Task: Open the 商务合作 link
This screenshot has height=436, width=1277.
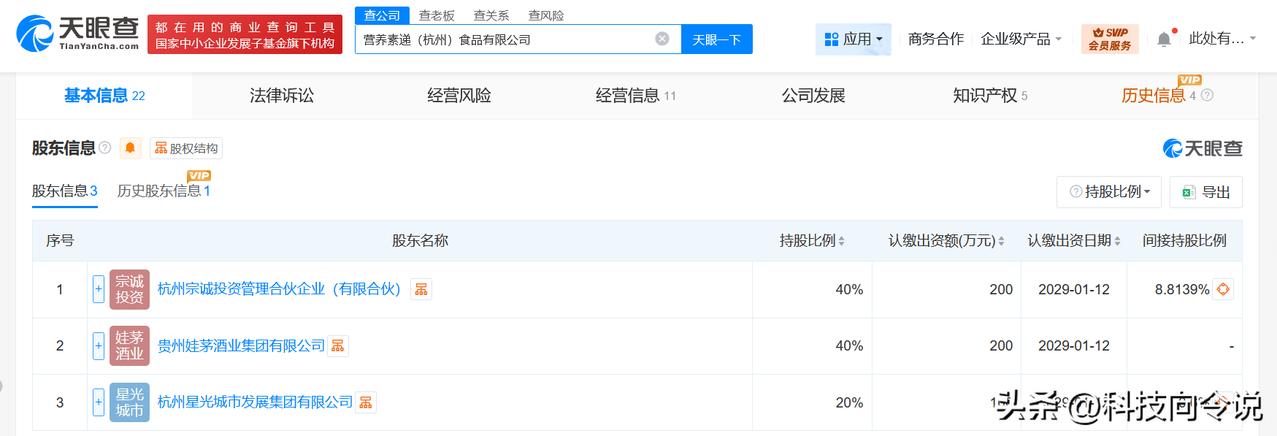Action: click(936, 39)
